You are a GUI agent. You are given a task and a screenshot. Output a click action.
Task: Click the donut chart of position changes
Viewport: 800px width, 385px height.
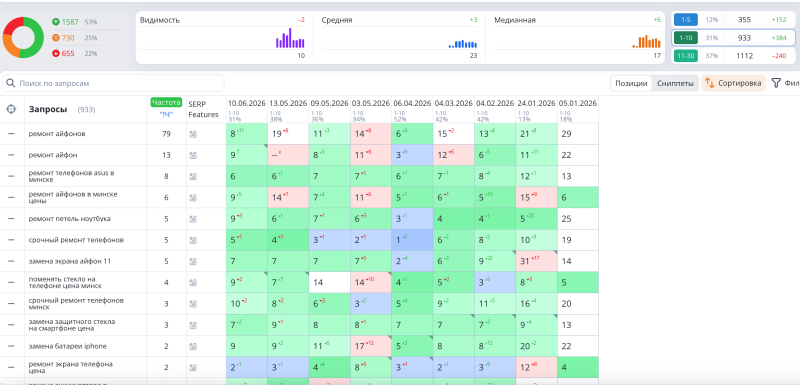[23, 37]
